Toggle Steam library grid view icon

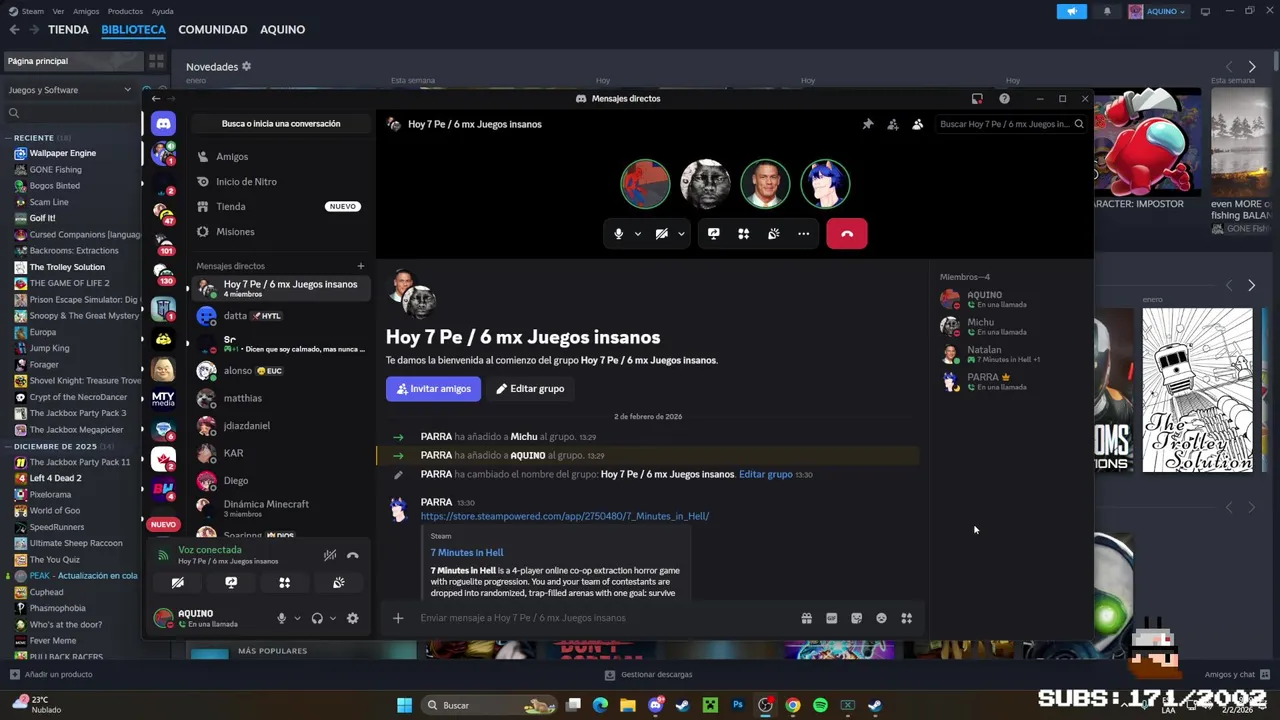coord(156,61)
